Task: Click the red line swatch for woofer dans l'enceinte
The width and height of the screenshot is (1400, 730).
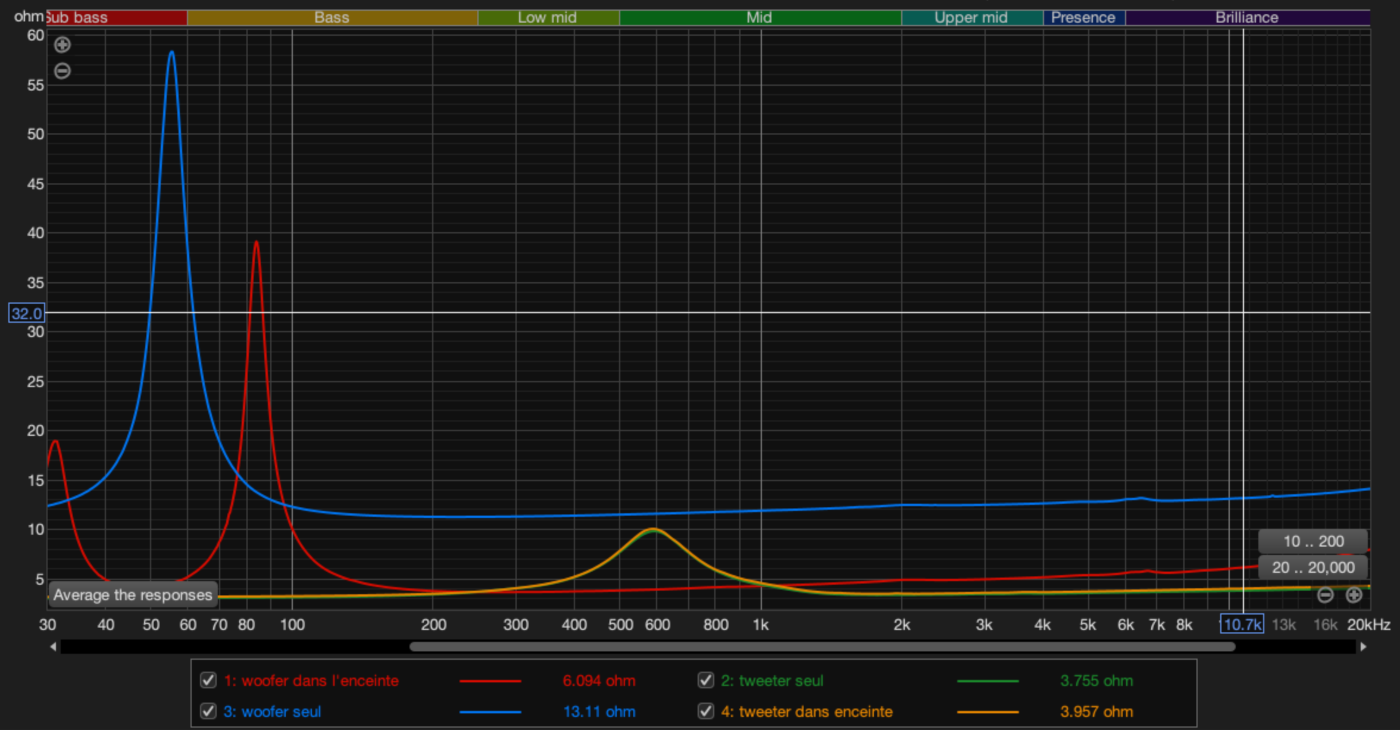Action: (x=490, y=681)
